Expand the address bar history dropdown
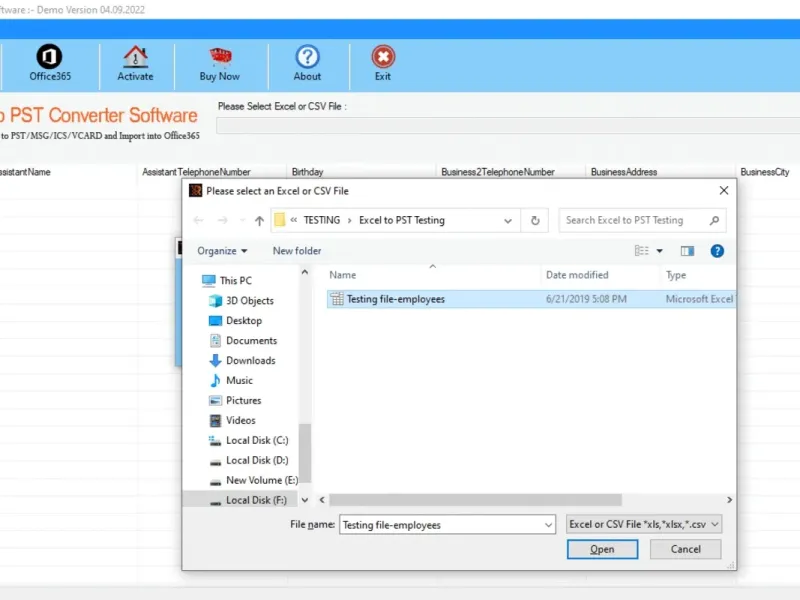This screenshot has height=600, width=800. coord(508,221)
